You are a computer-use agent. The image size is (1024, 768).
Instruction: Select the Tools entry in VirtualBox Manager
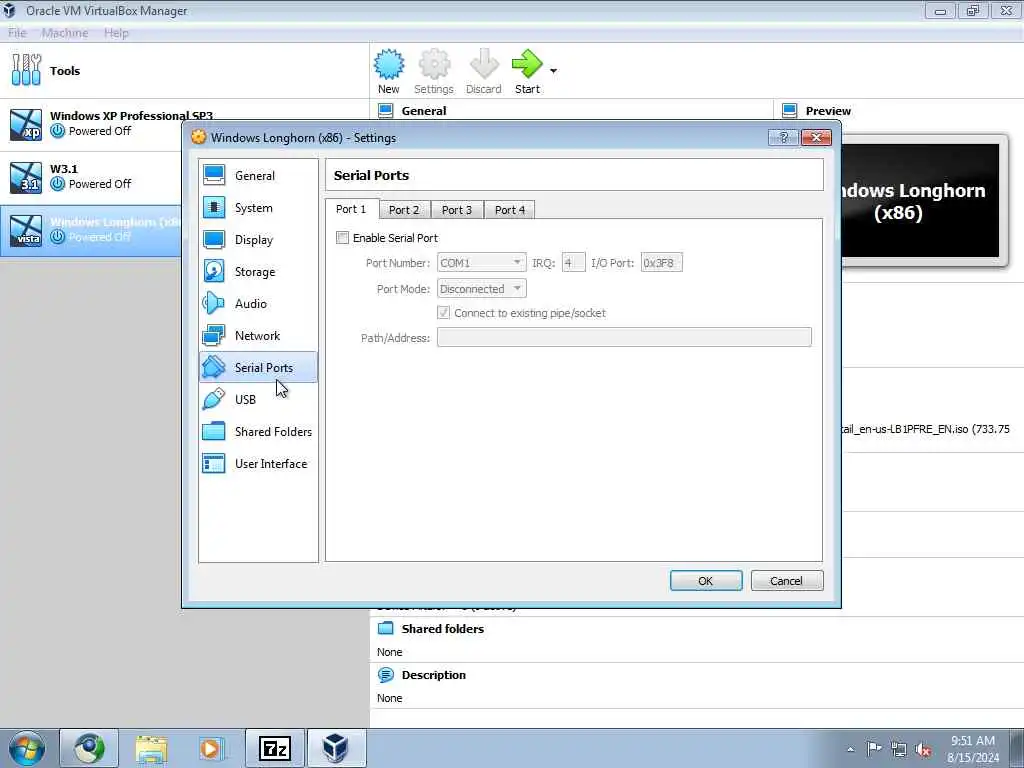coord(184,71)
